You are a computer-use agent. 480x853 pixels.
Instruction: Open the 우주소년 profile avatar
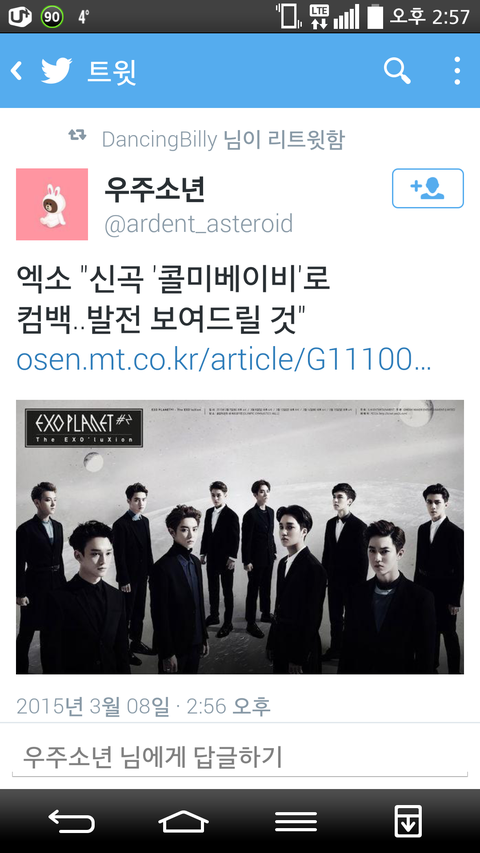(52, 204)
